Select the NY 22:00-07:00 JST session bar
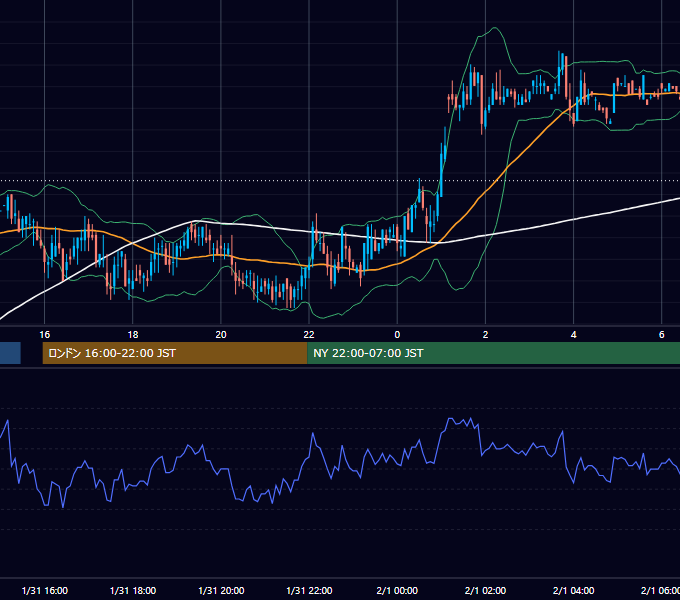680x600 pixels. (494, 353)
